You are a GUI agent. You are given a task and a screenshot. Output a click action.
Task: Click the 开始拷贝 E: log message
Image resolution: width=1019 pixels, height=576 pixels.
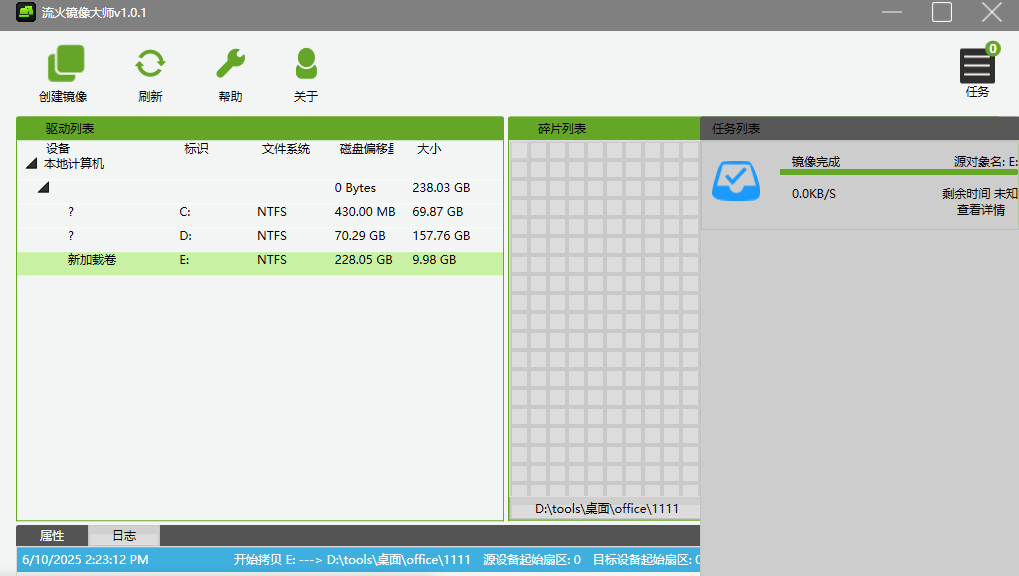[352, 560]
